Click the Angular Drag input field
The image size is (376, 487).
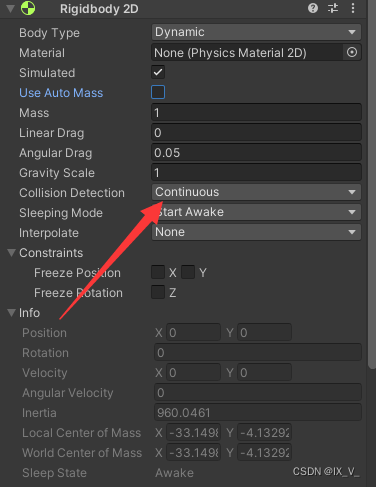click(256, 153)
